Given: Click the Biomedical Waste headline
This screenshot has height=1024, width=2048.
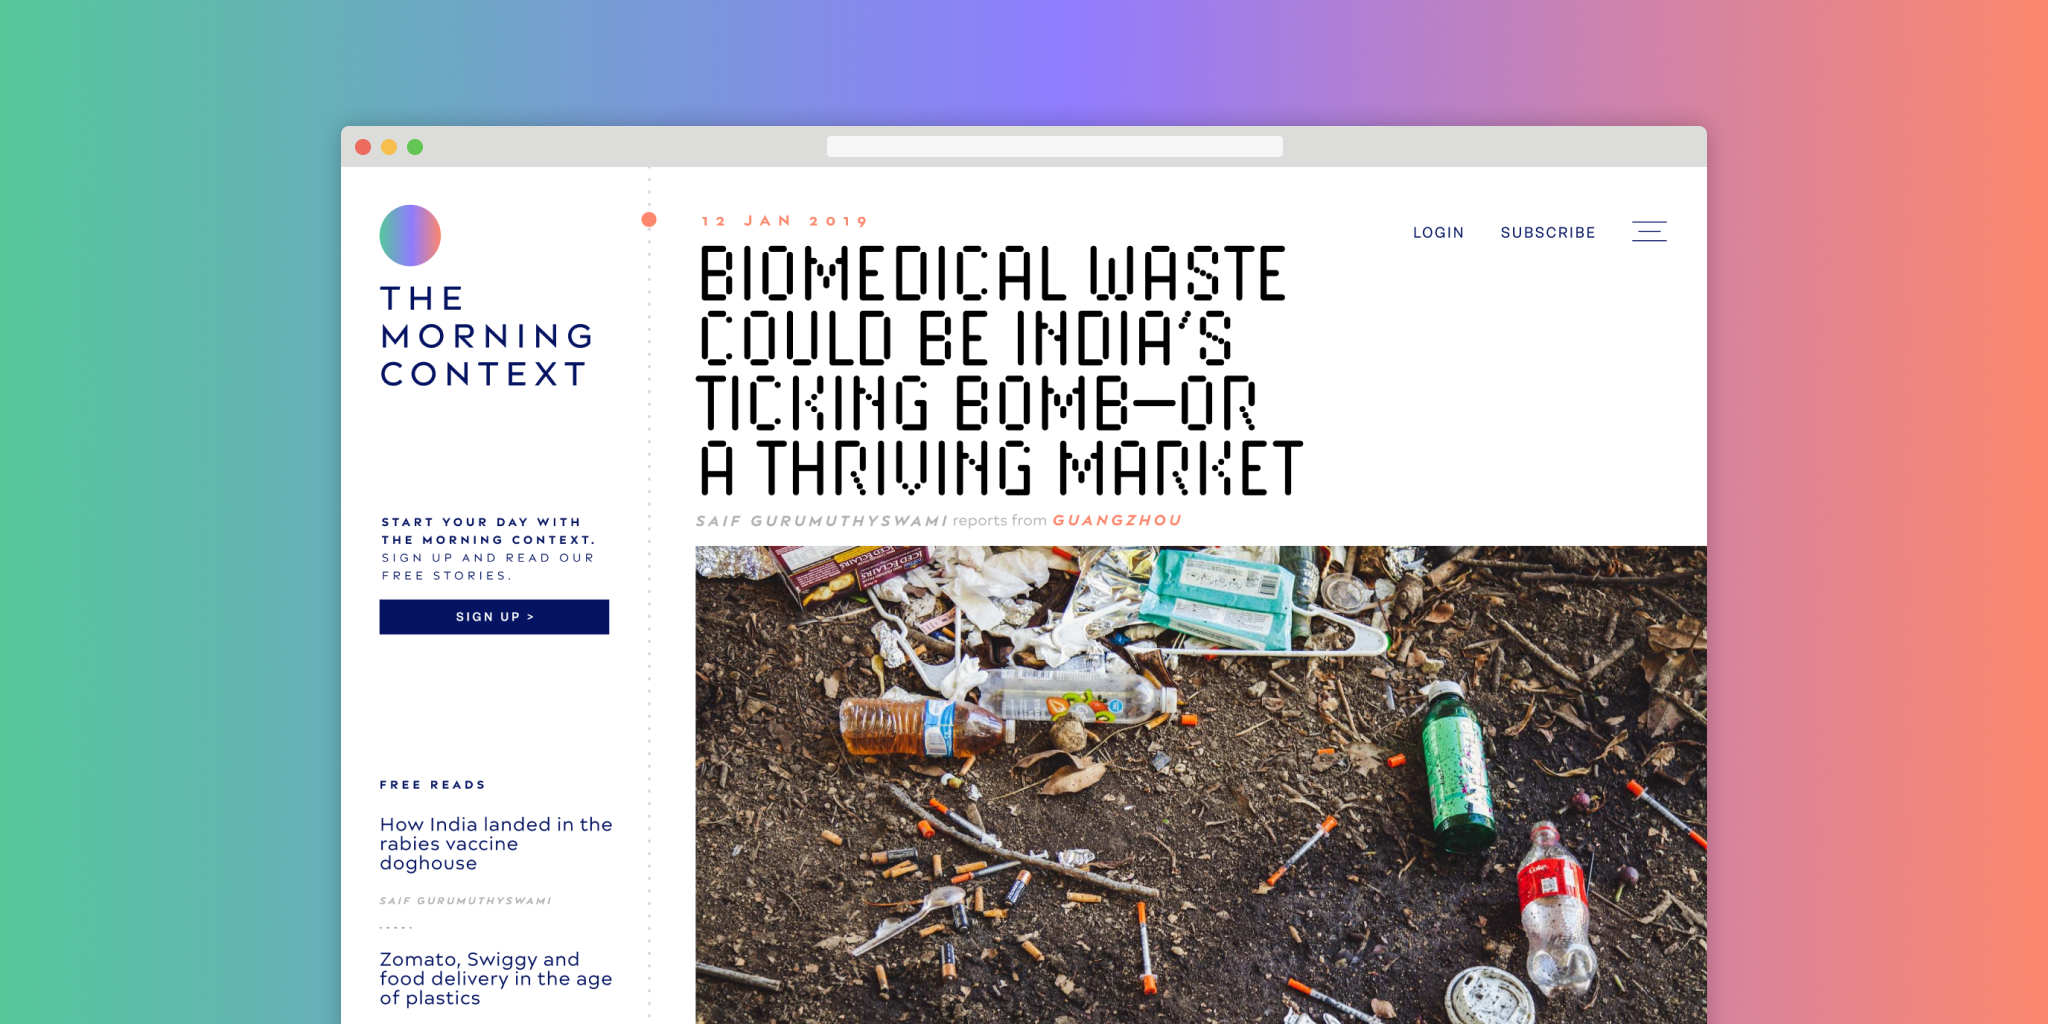Looking at the screenshot, I should click(1000, 371).
